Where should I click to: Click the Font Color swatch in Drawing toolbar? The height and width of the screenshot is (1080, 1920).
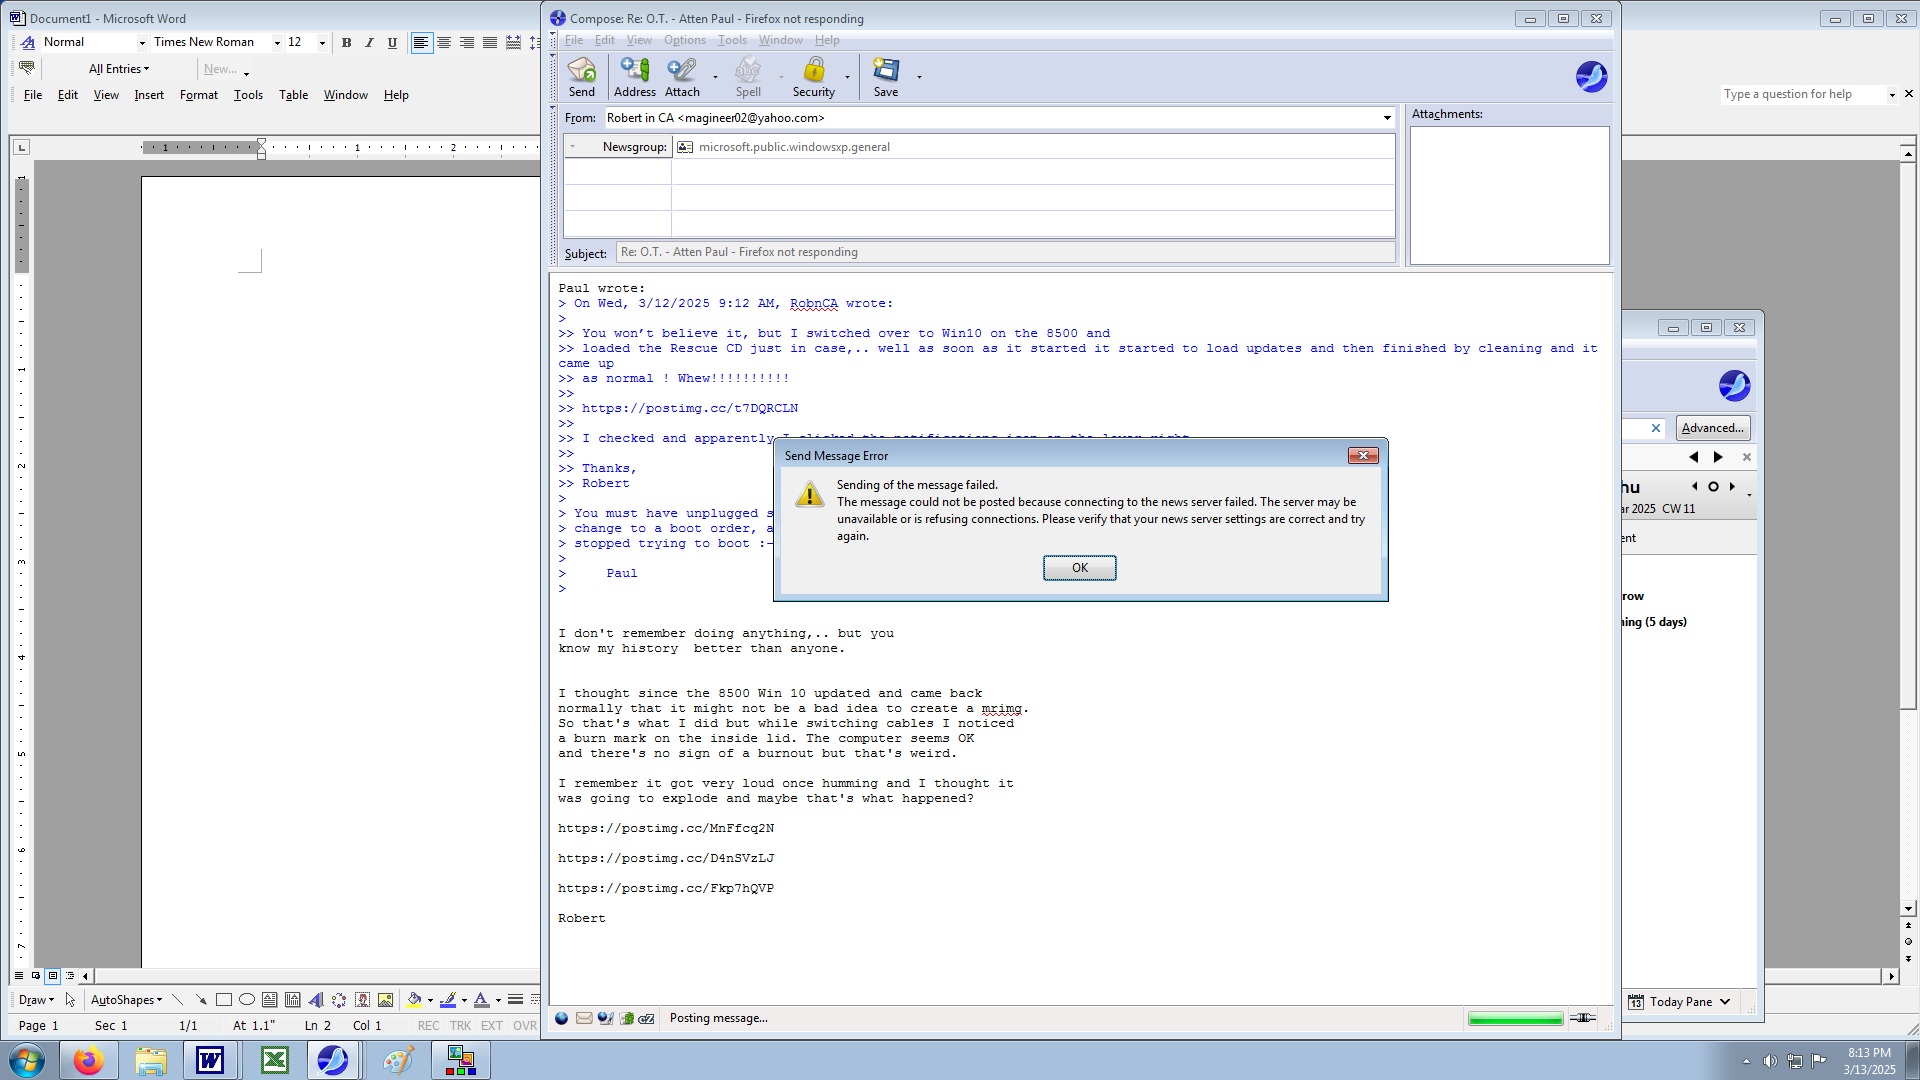[x=481, y=1000]
